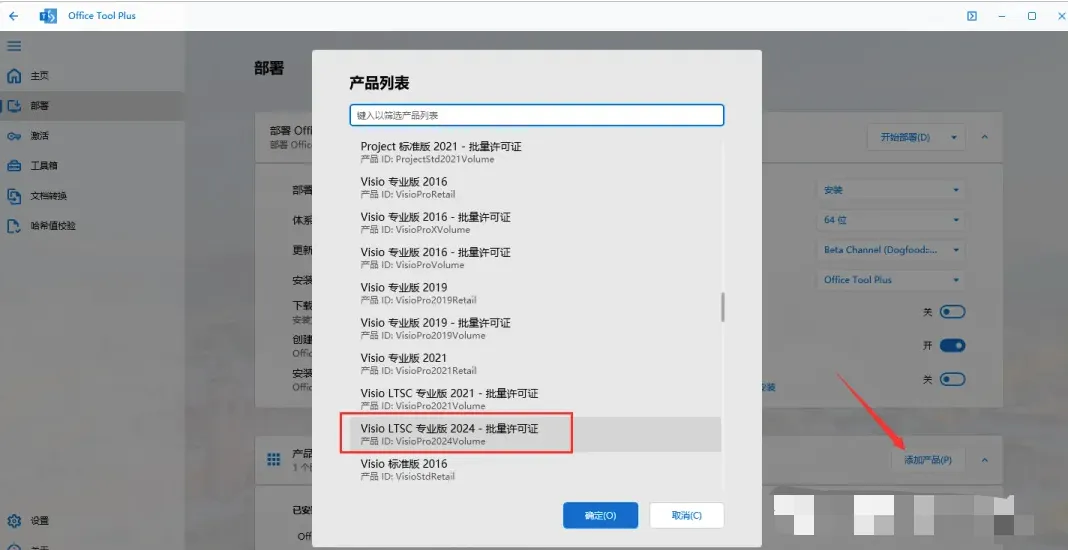The image size is (1068, 550).
Task: Open the 主页 home page
Action: (x=92, y=76)
